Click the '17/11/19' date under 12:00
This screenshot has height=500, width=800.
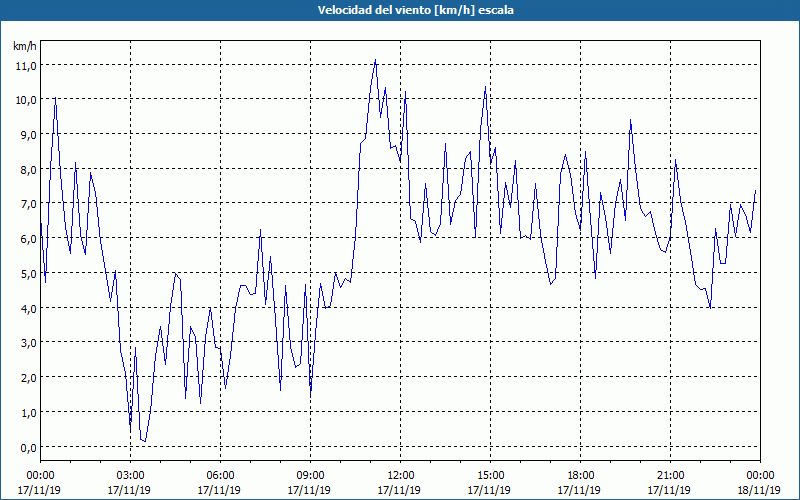point(399,490)
